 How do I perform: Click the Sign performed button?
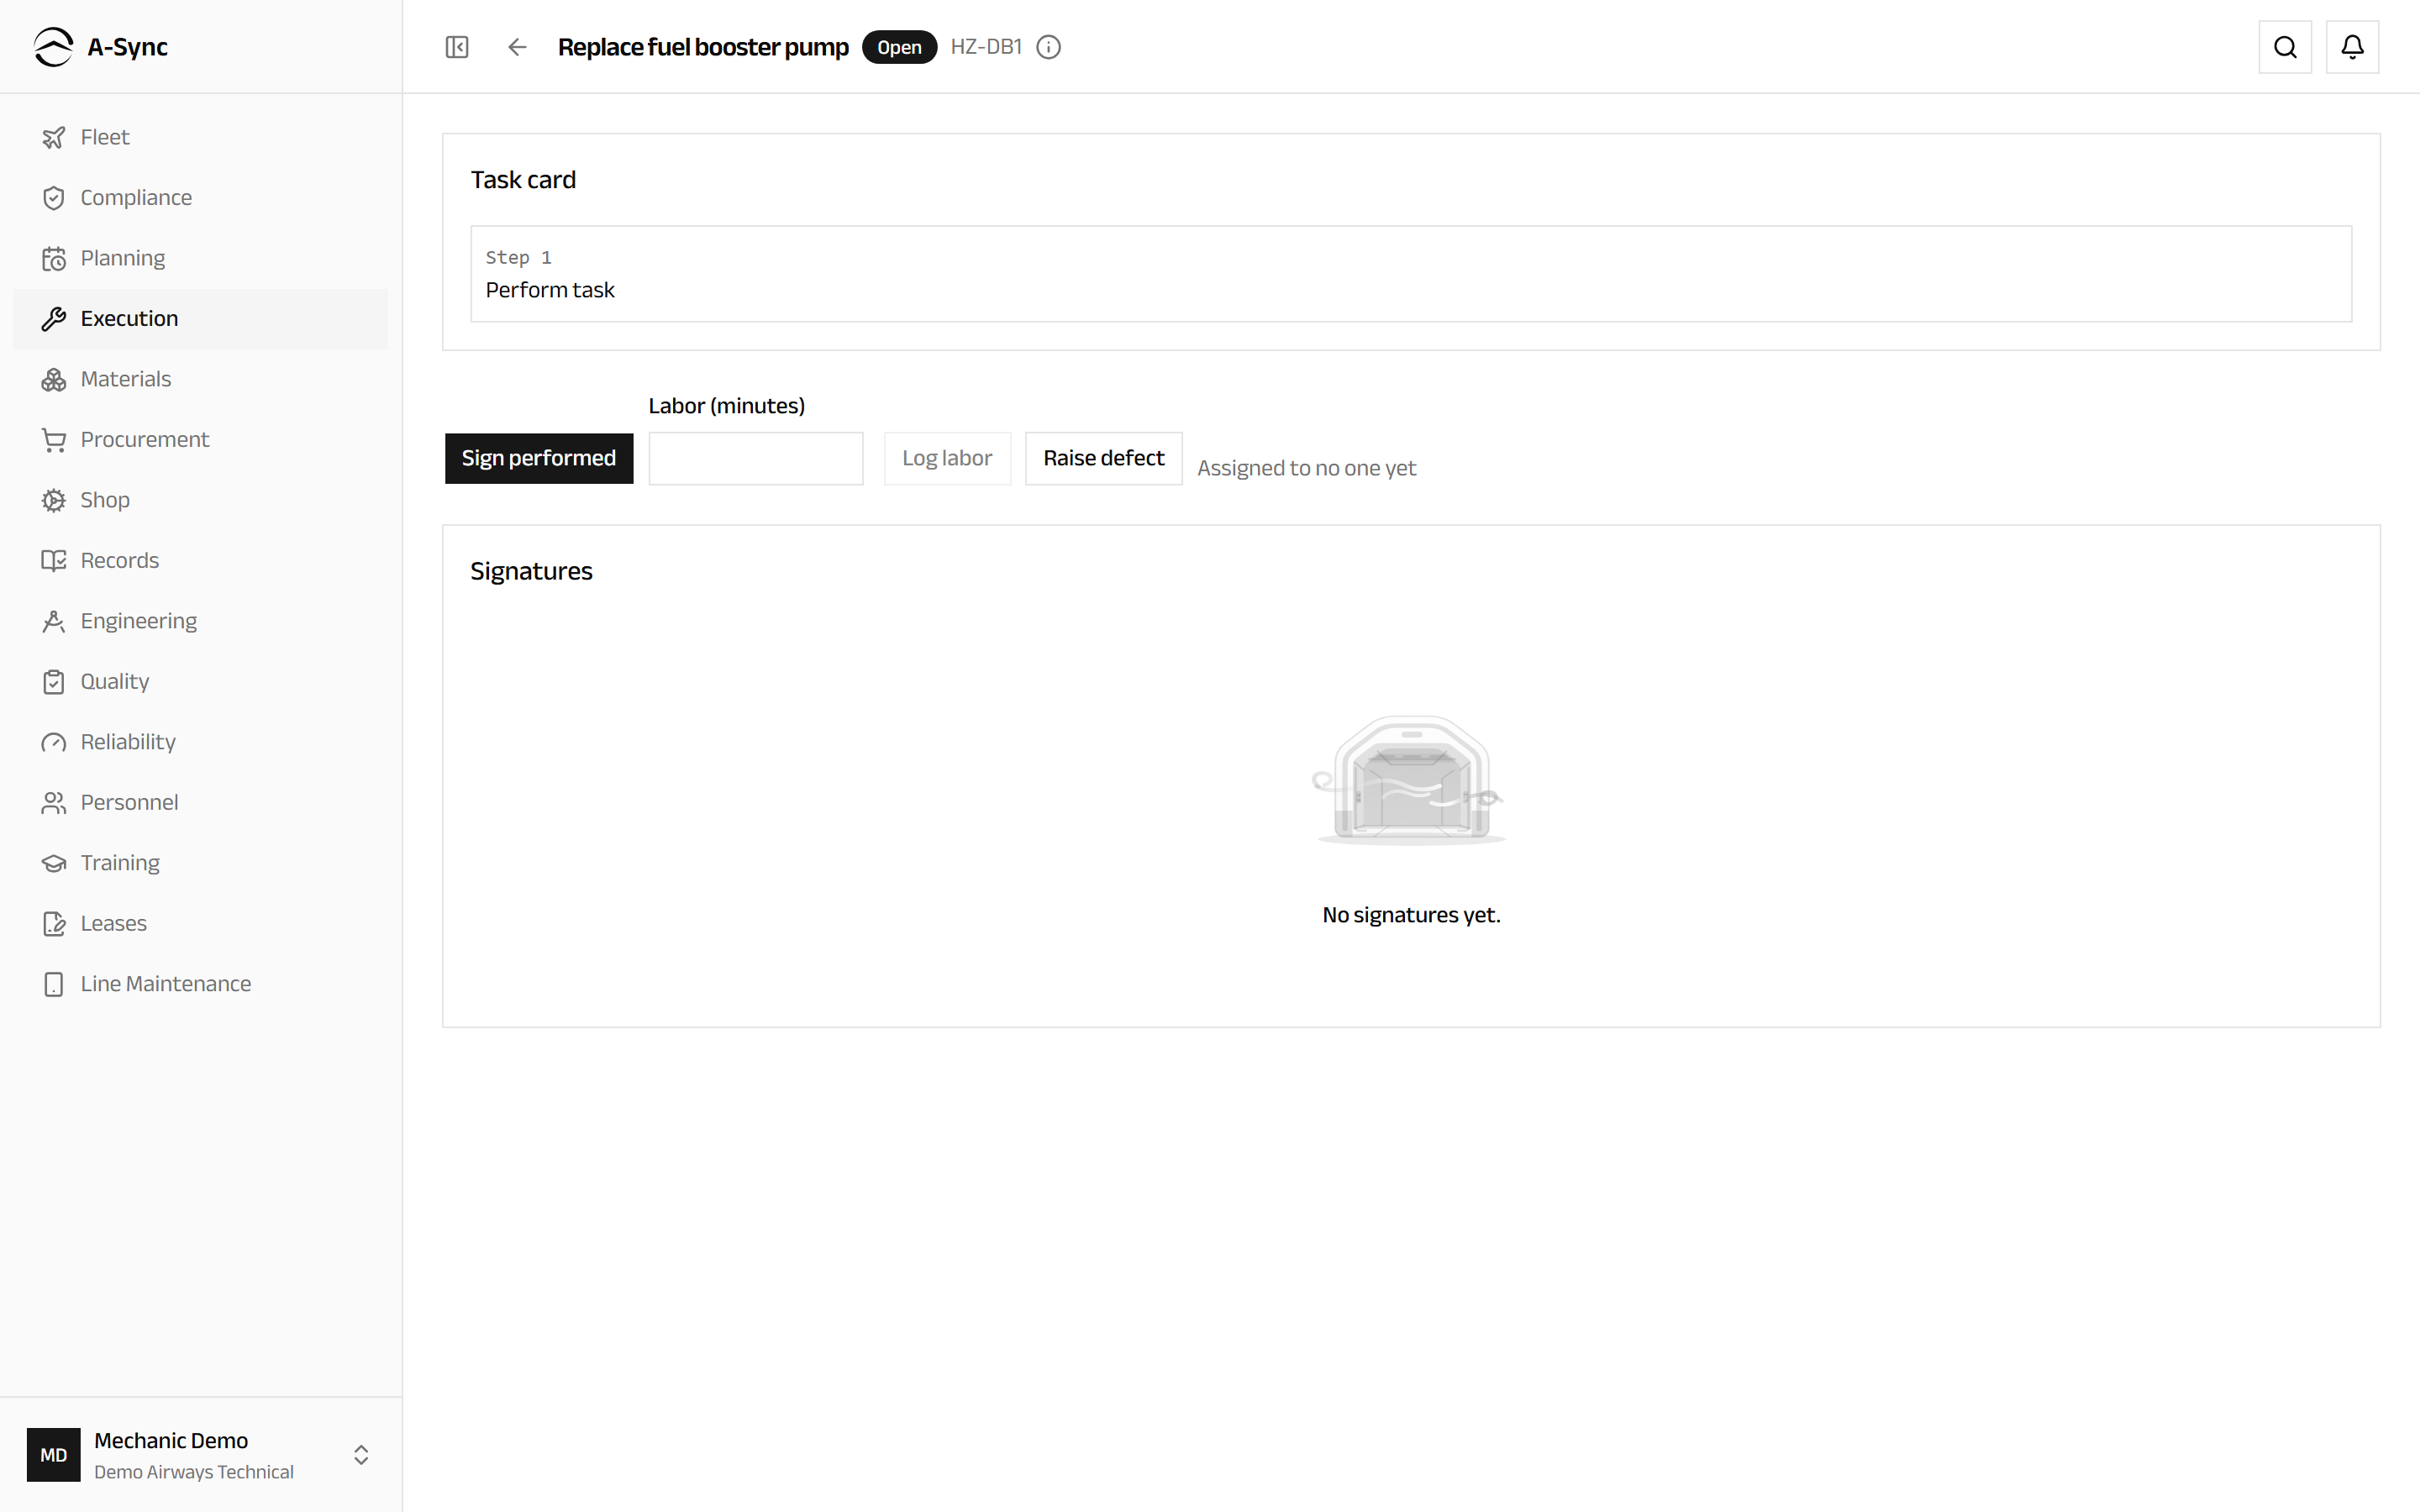(539, 458)
